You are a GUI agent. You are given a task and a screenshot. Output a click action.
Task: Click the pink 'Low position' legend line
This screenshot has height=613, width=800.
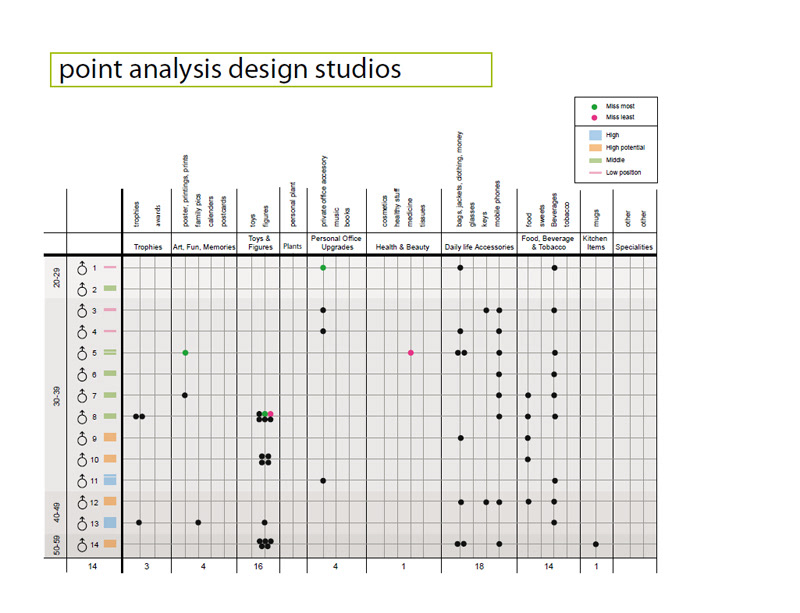595,173
